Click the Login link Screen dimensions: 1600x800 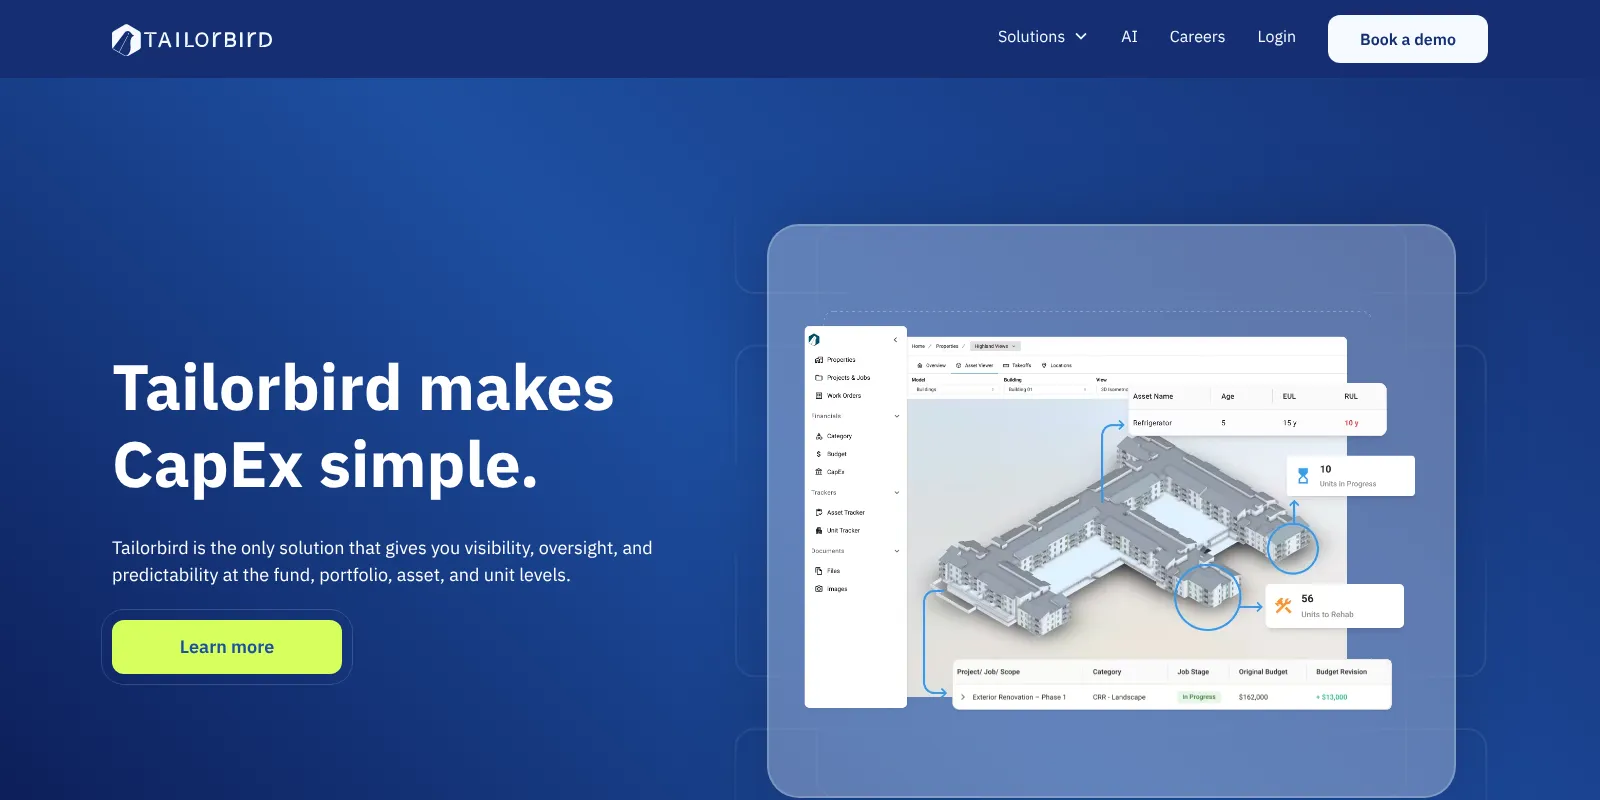coord(1276,37)
